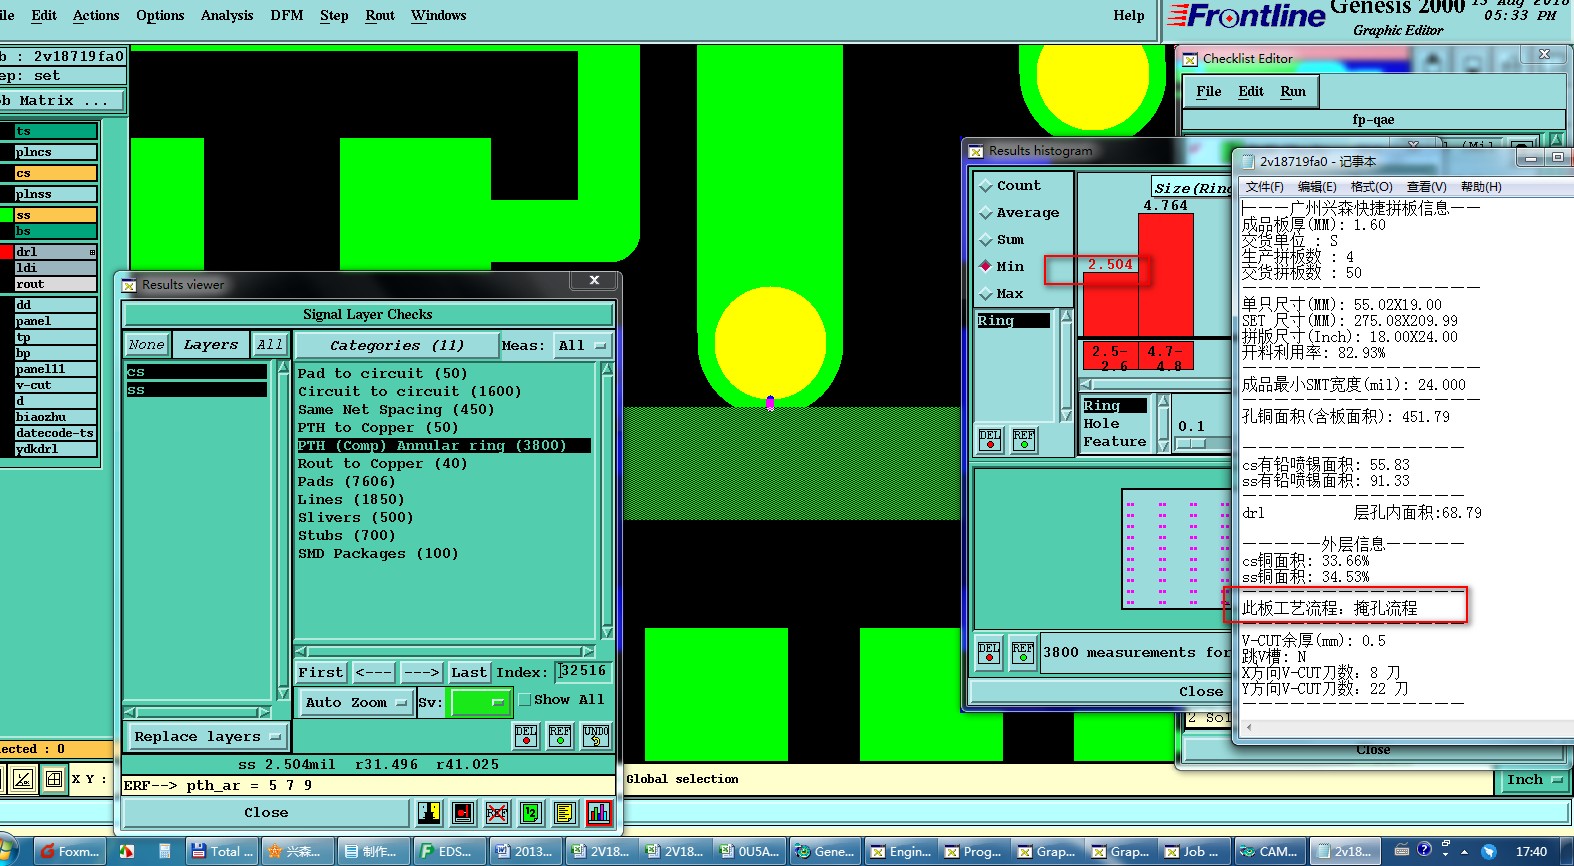Viewport: 1574px width, 866px height.
Task: Click the yellow report notes icon
Action: (x=564, y=813)
